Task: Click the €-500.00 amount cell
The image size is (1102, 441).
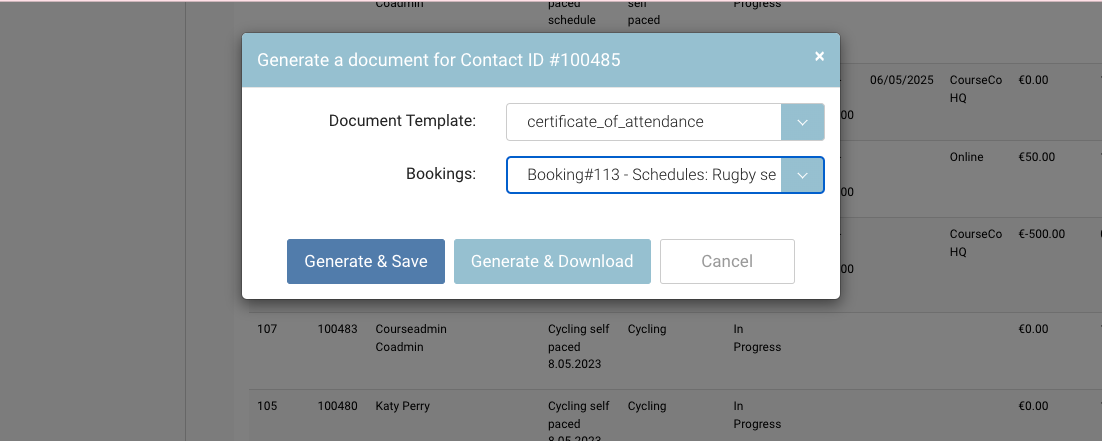Action: pyautogui.click(x=1042, y=234)
